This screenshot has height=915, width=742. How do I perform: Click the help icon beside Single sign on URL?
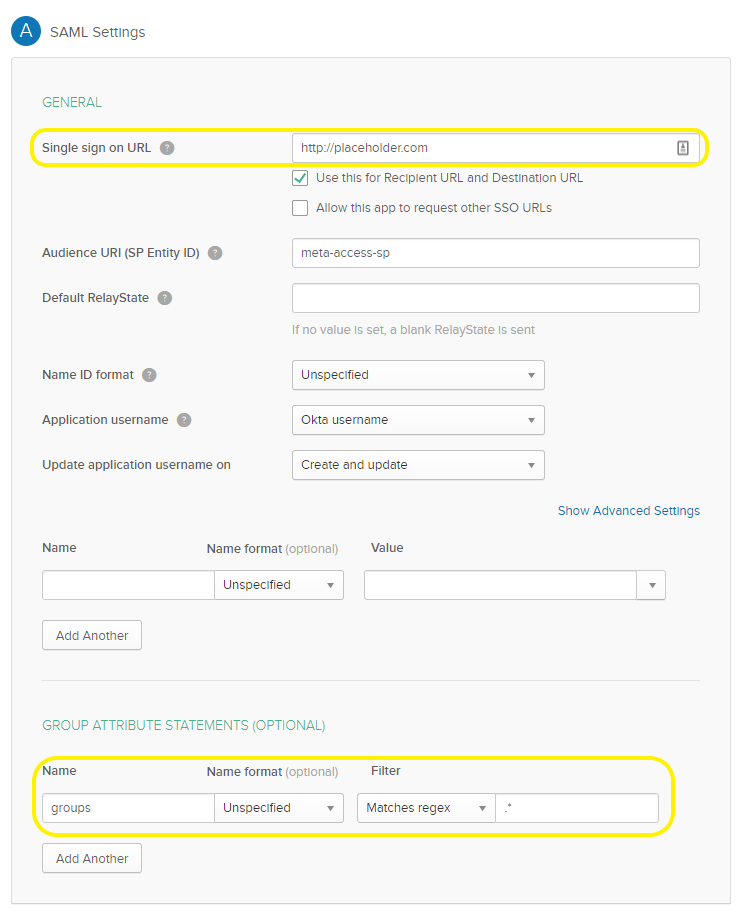click(x=167, y=148)
